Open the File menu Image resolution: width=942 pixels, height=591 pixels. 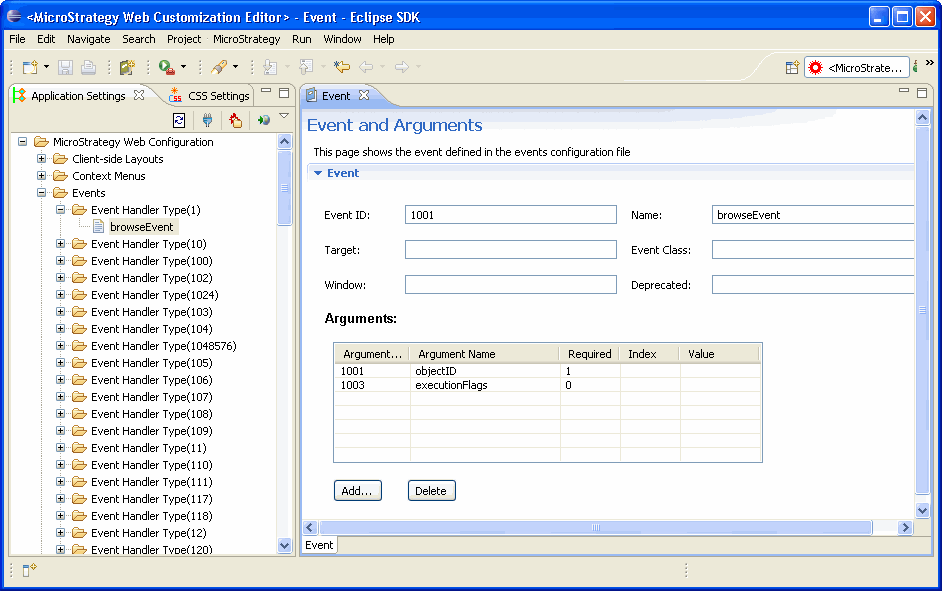coord(17,39)
